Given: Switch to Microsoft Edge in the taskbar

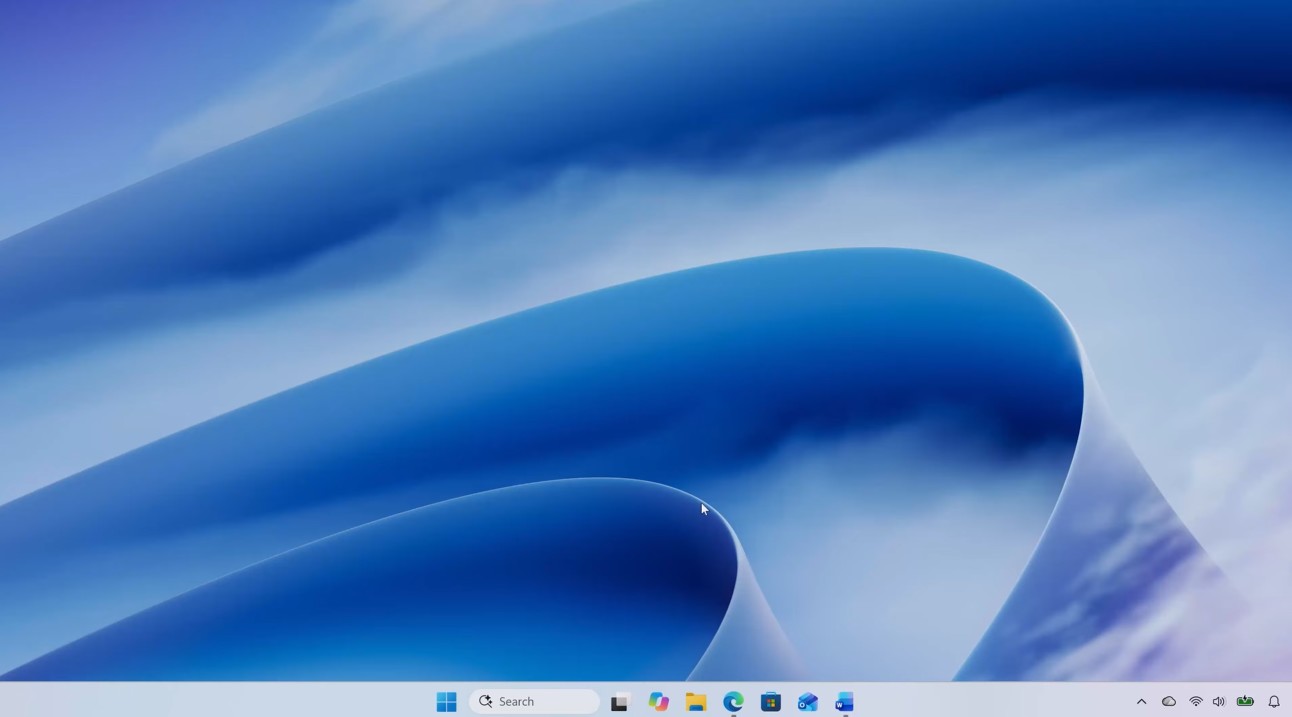Looking at the screenshot, I should [733, 702].
